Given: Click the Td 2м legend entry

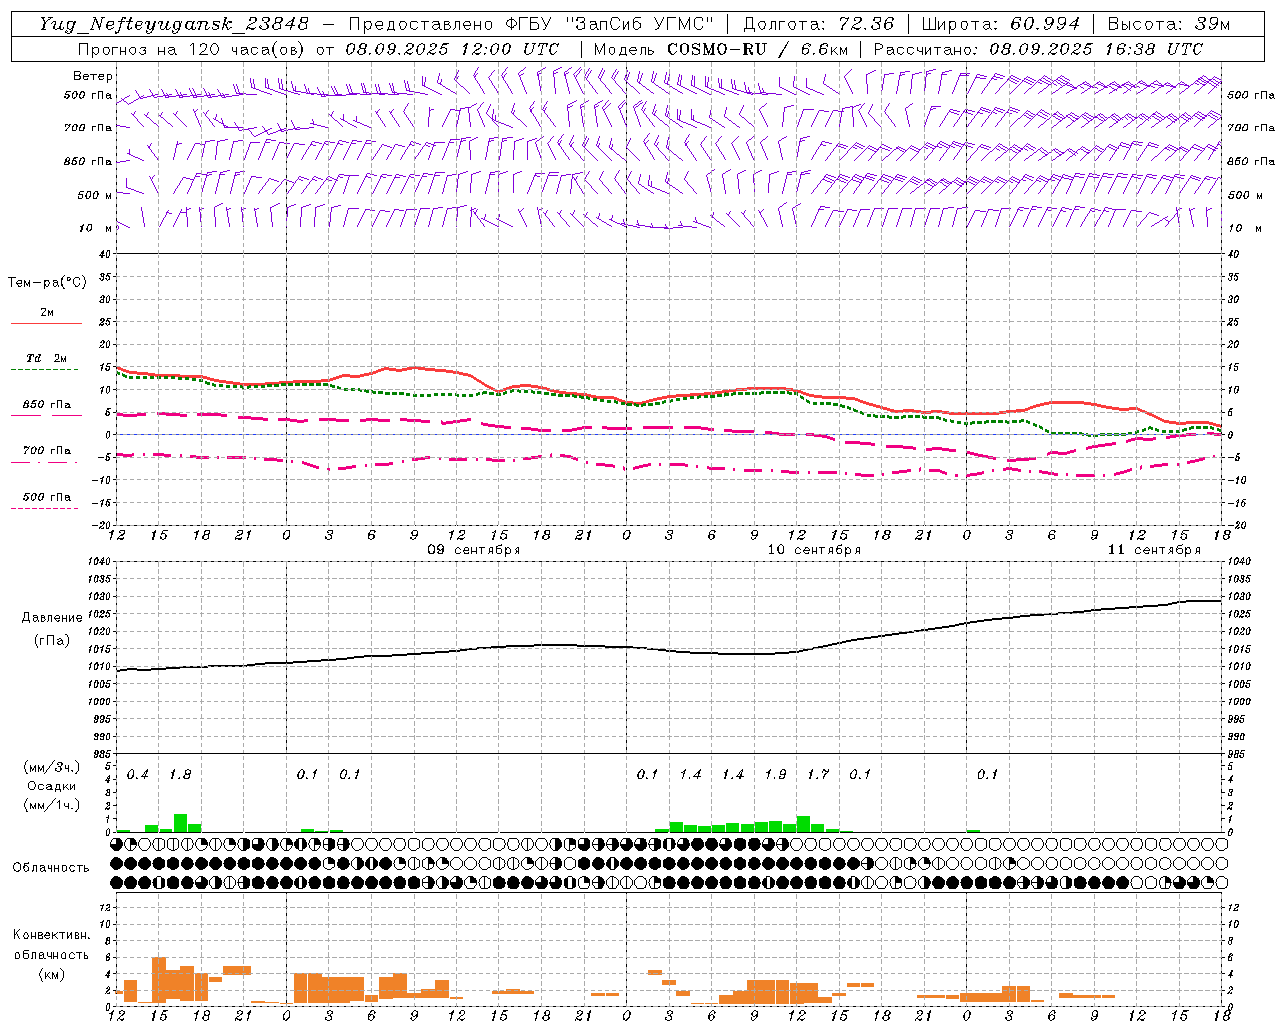Looking at the screenshot, I should (x=47, y=358).
